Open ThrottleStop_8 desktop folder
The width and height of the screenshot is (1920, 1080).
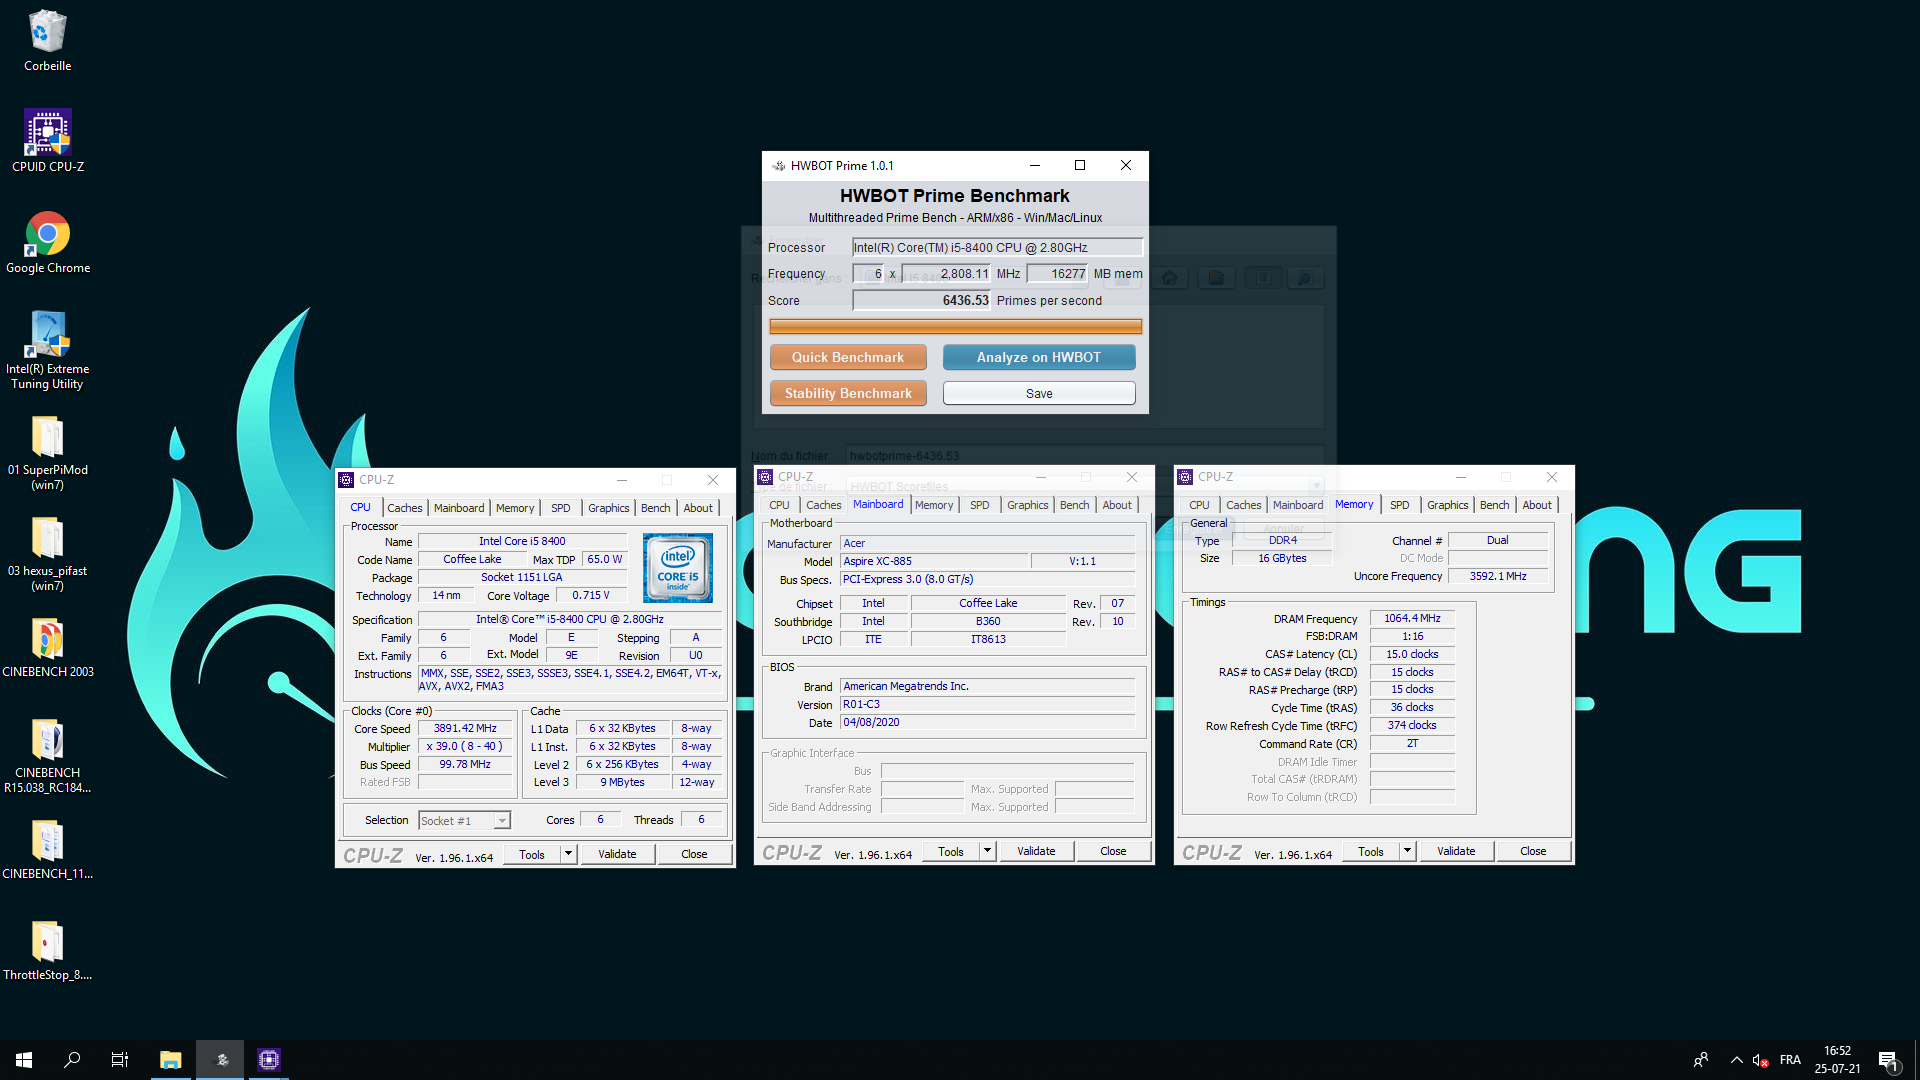click(x=47, y=951)
